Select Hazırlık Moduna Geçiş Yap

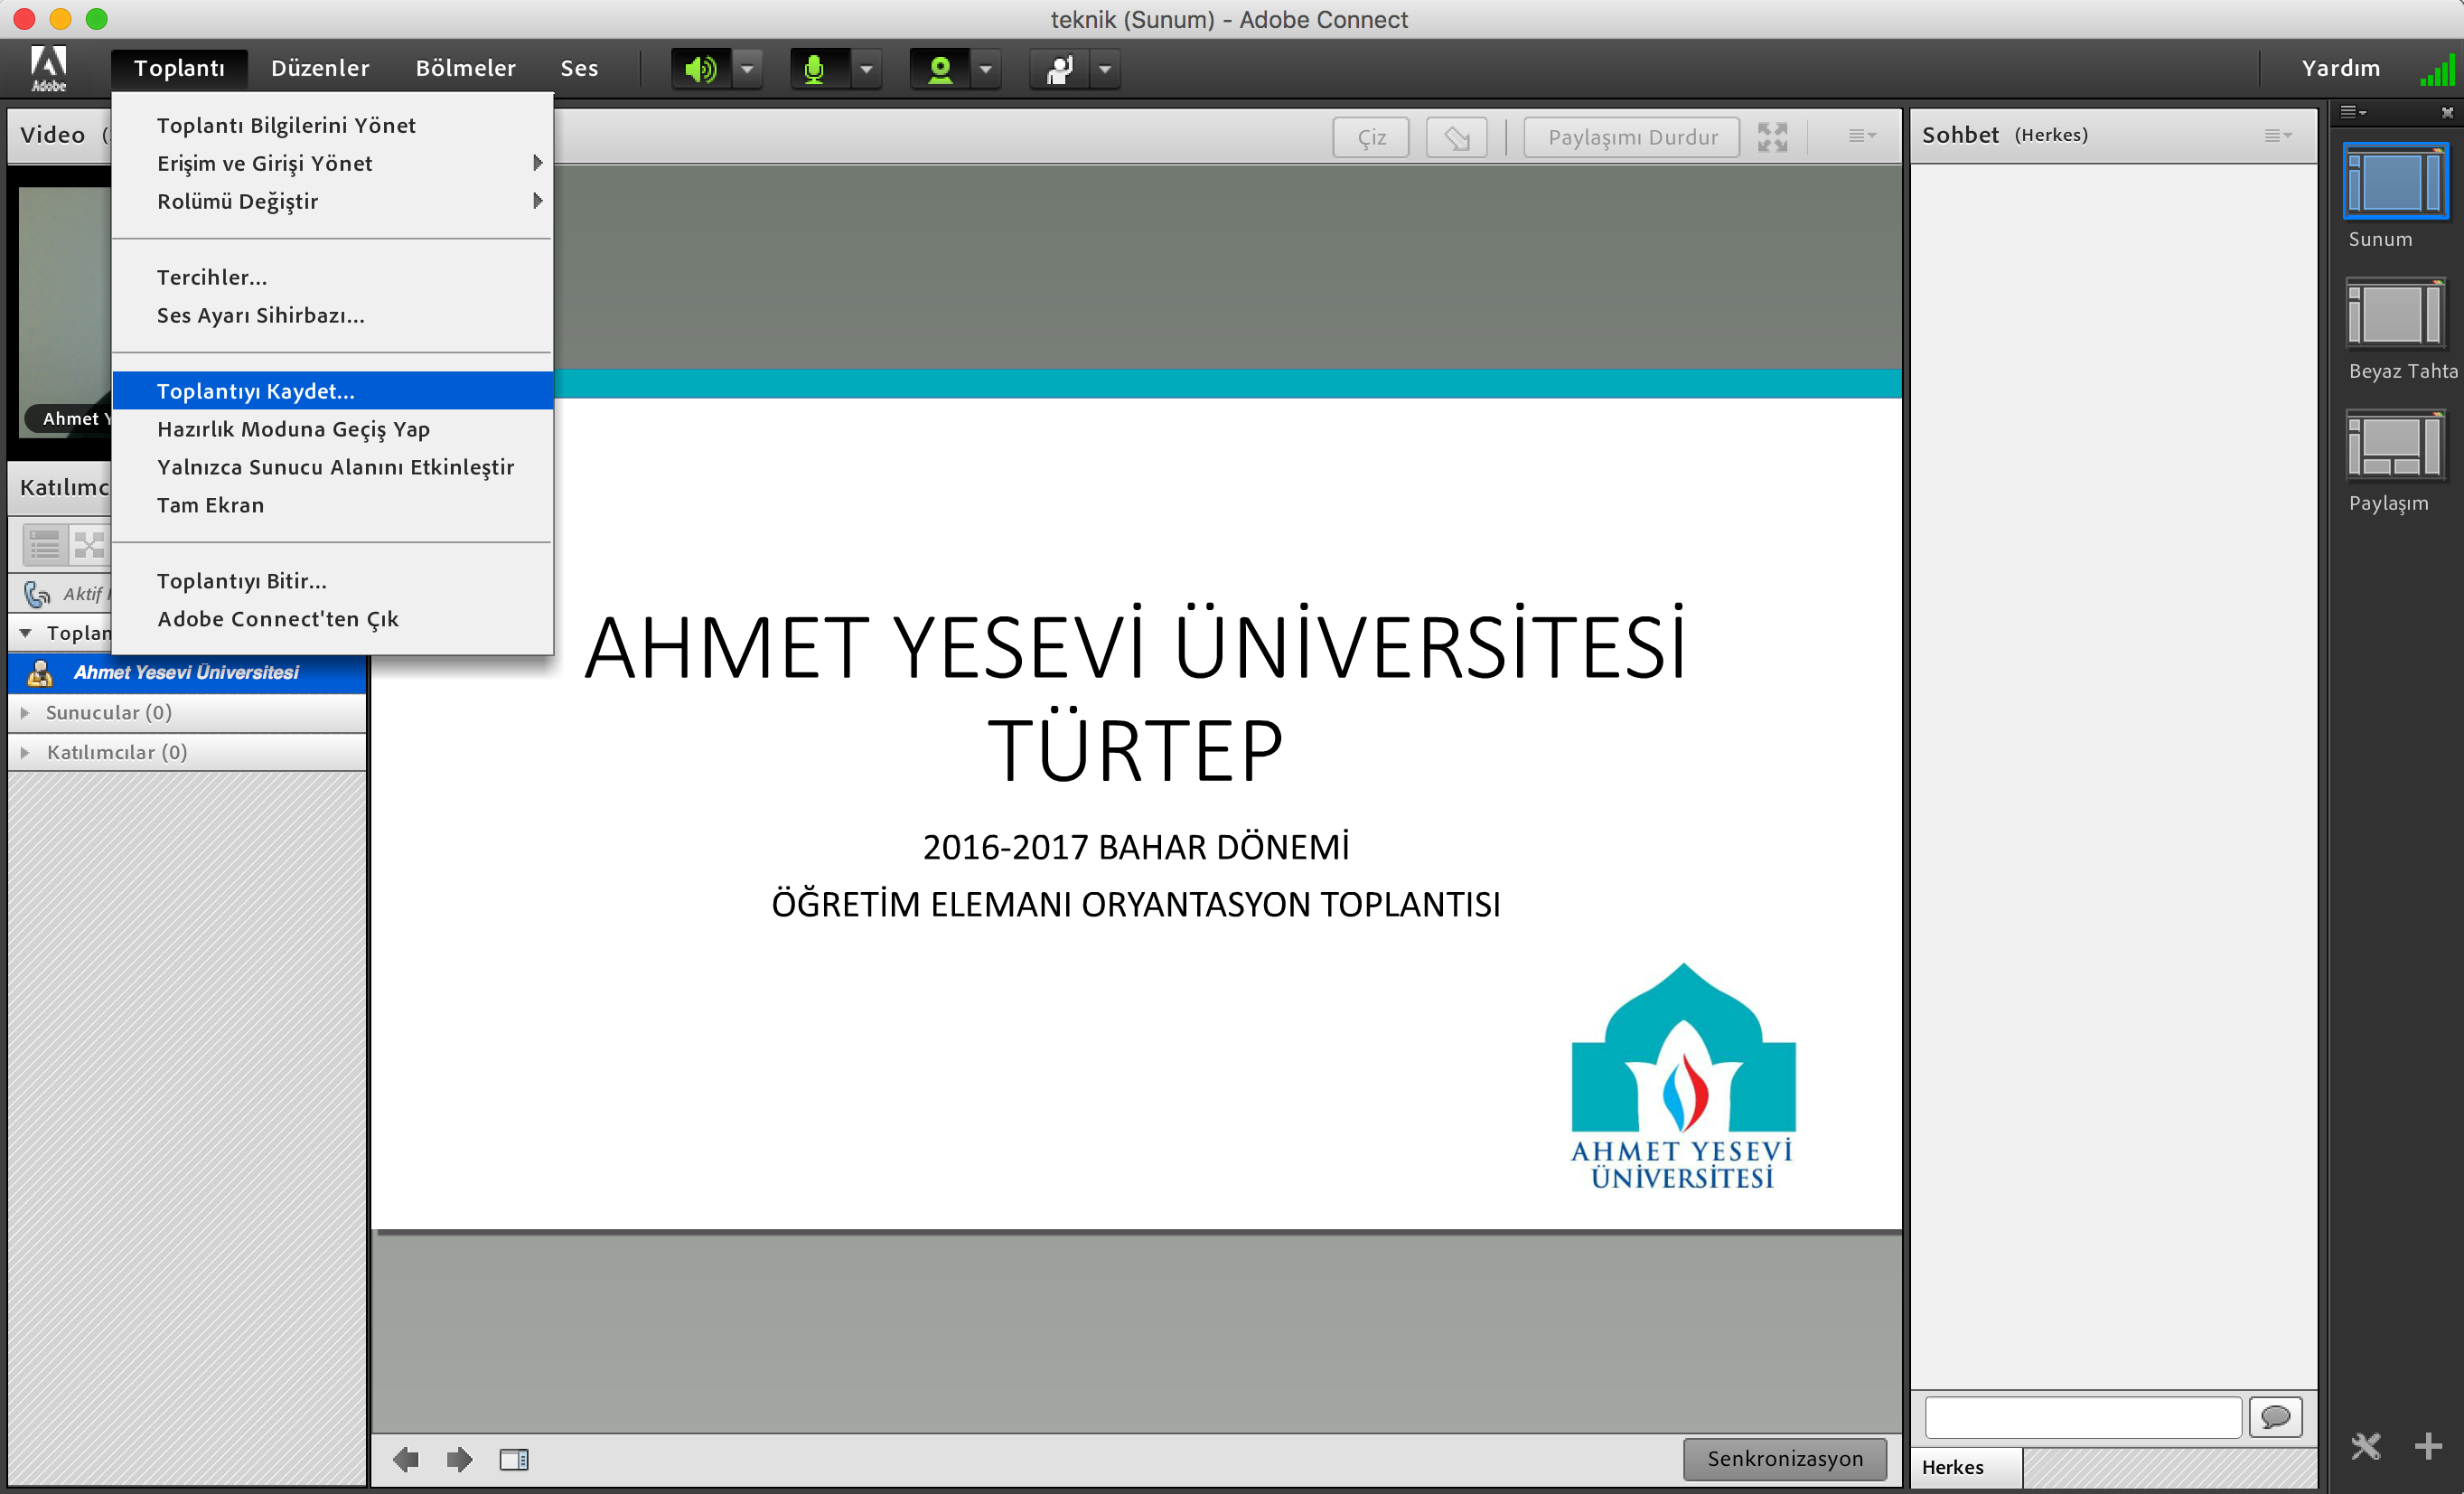coord(333,429)
